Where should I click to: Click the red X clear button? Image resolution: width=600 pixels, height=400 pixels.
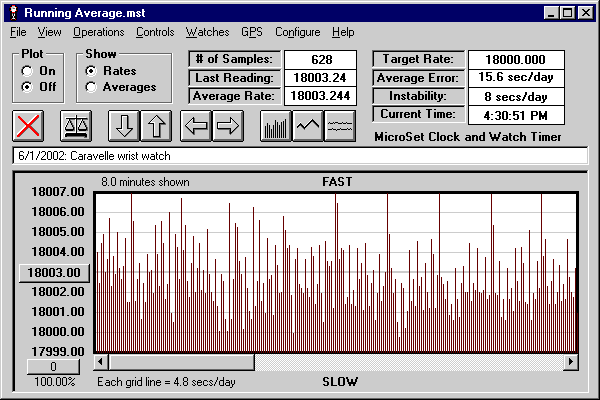pyautogui.click(x=28, y=126)
